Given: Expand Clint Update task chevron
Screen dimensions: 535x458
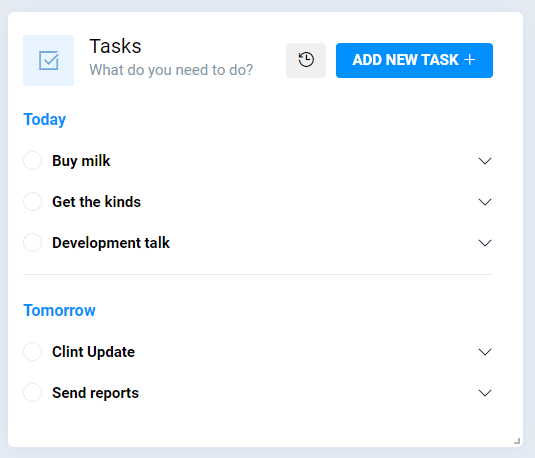Looking at the screenshot, I should click(x=485, y=352).
